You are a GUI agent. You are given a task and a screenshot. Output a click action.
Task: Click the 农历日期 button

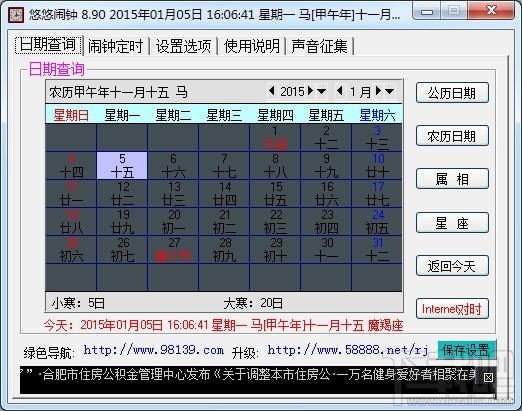tap(452, 136)
